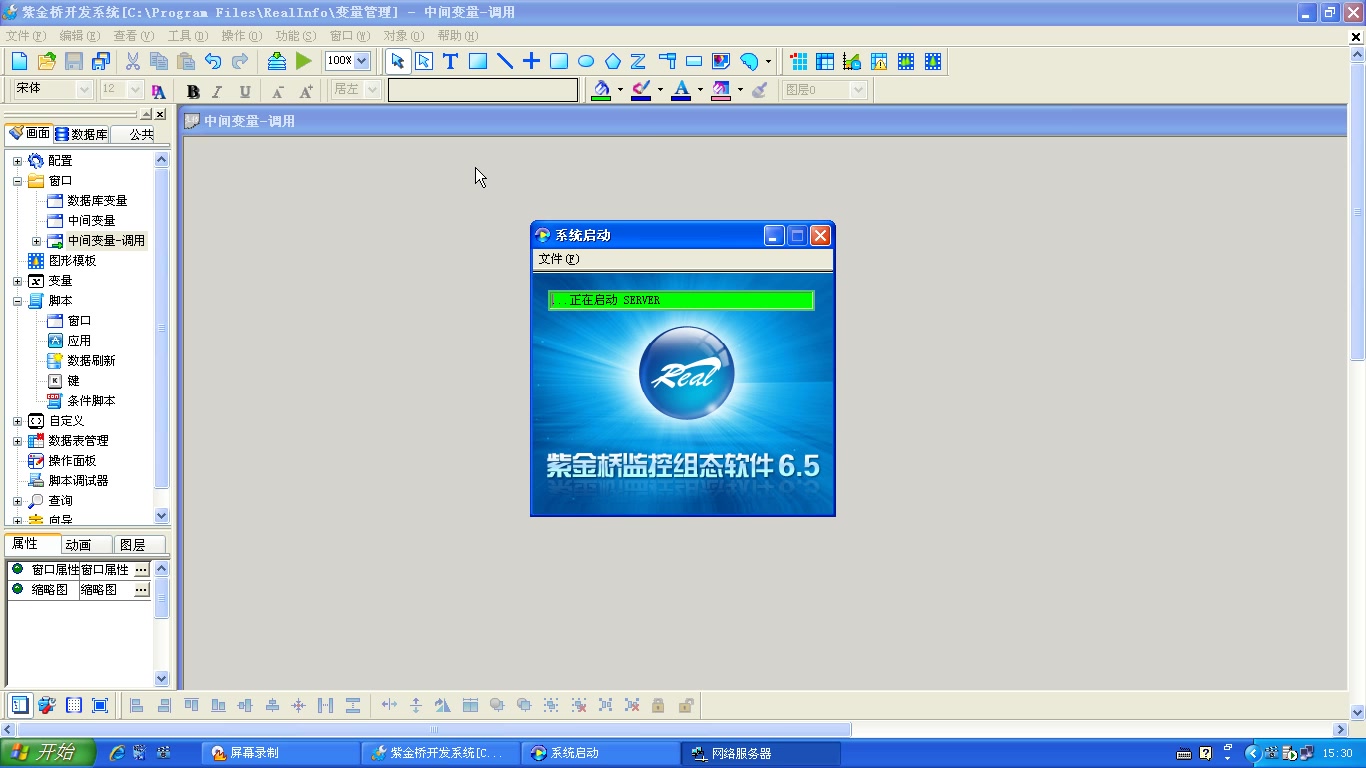Open the 图层0 layer dropdown
1366x768 pixels.
857,90
